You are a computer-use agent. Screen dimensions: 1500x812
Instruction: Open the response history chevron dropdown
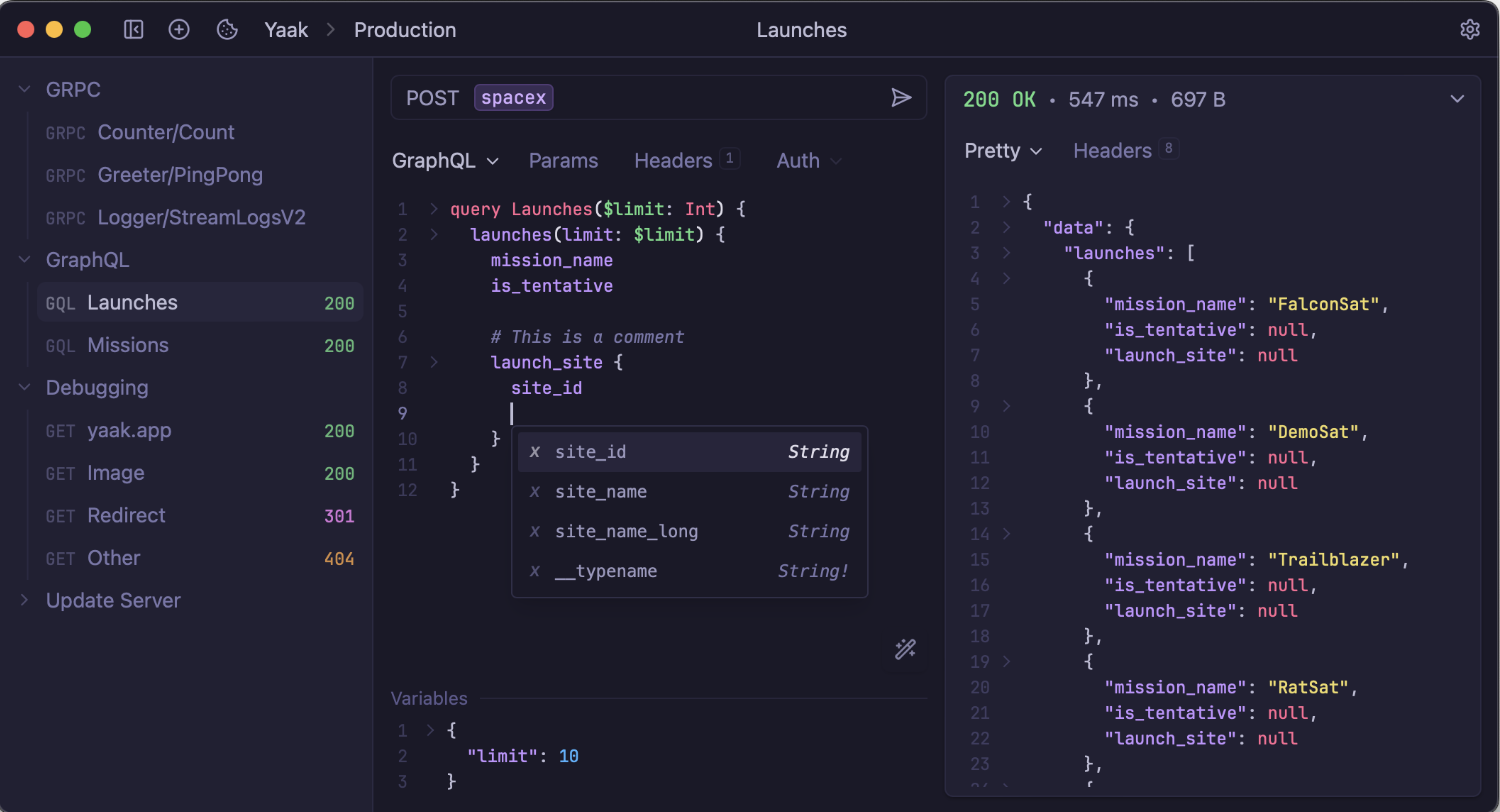(1457, 99)
